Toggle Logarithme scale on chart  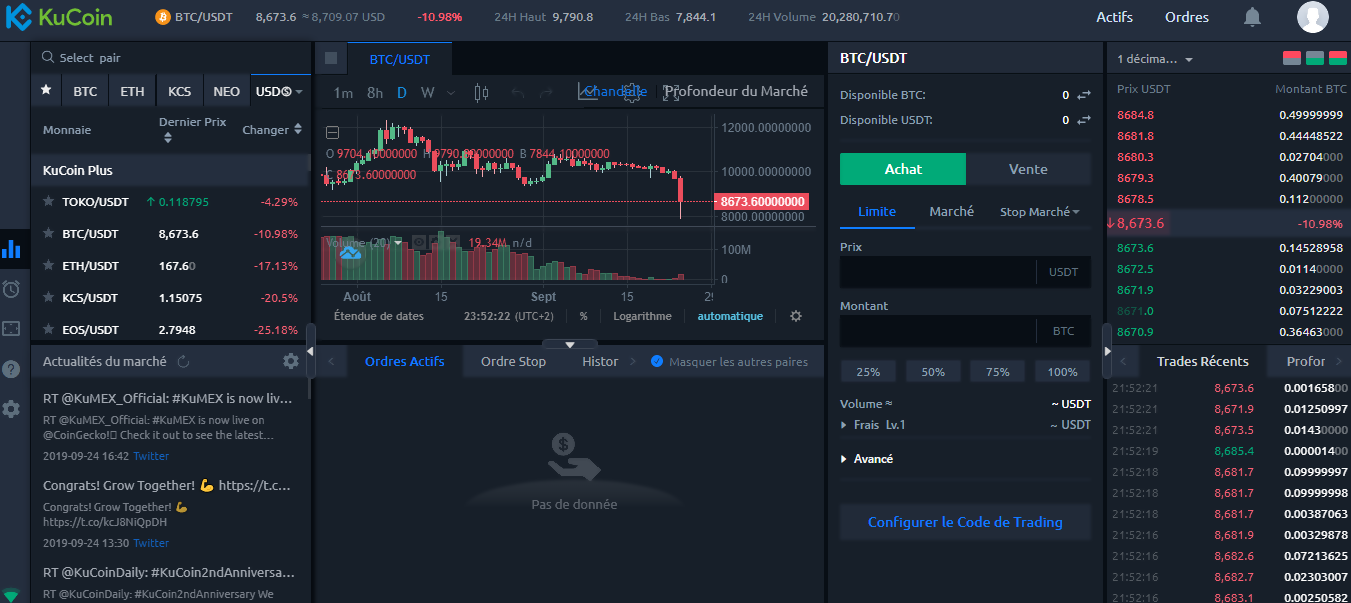coord(643,316)
